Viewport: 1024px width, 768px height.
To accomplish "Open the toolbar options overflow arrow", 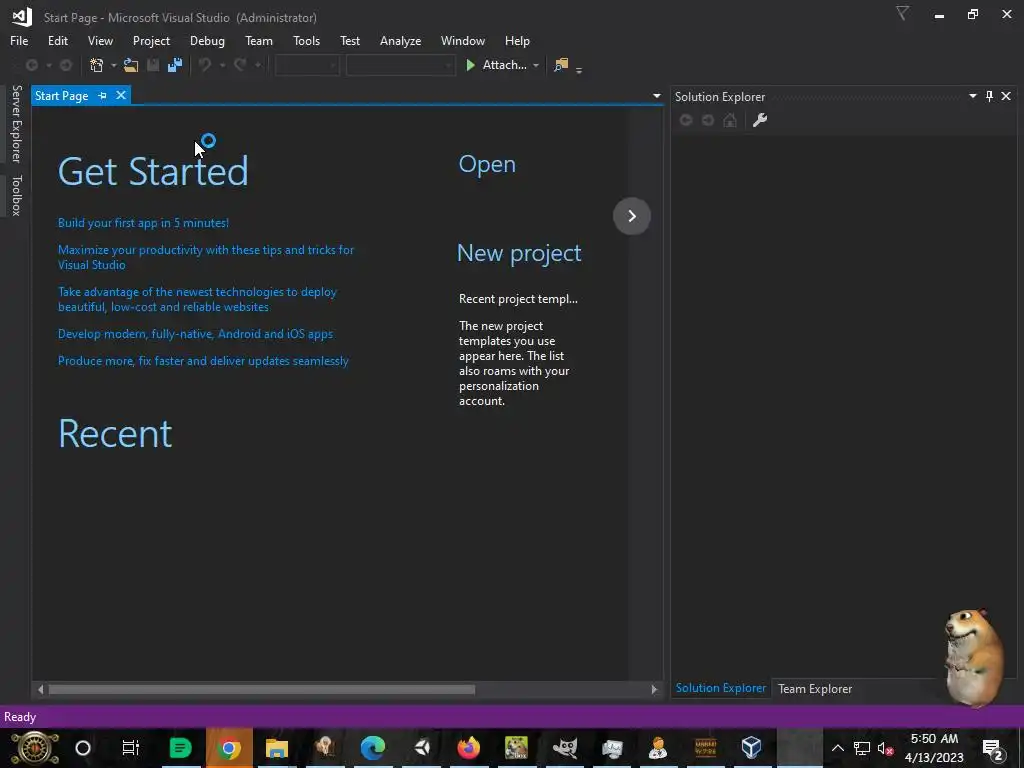I will tap(579, 69).
